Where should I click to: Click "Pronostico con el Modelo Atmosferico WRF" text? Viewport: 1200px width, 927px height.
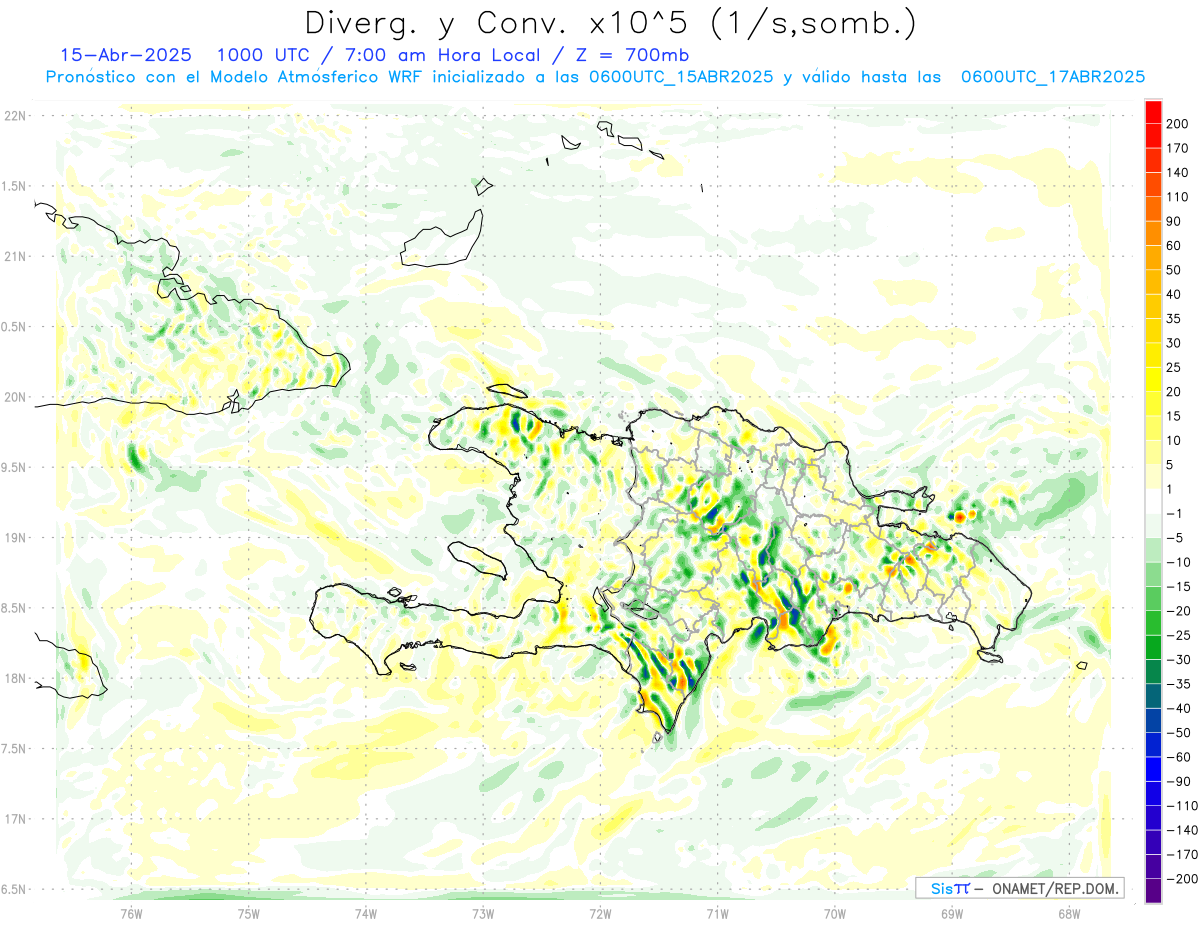coord(235,77)
